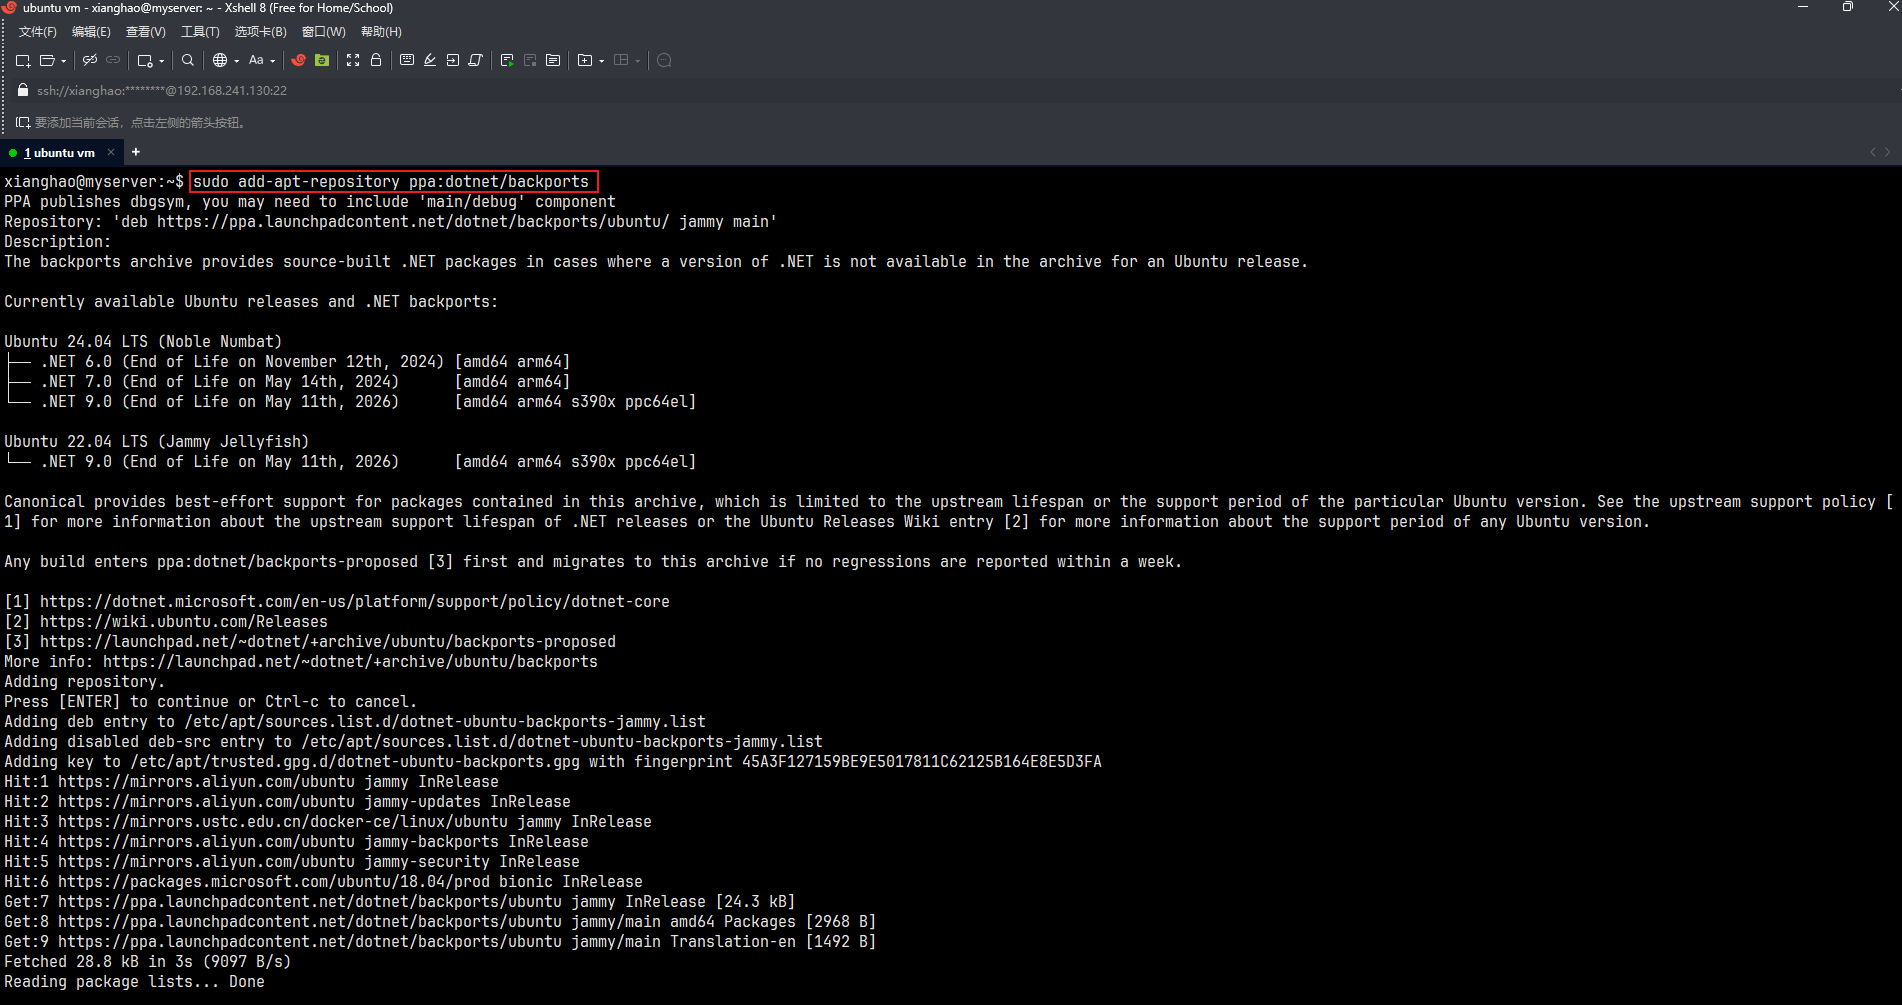Click the new tab group plus icon
The height and width of the screenshot is (1005, 1902).
585,60
